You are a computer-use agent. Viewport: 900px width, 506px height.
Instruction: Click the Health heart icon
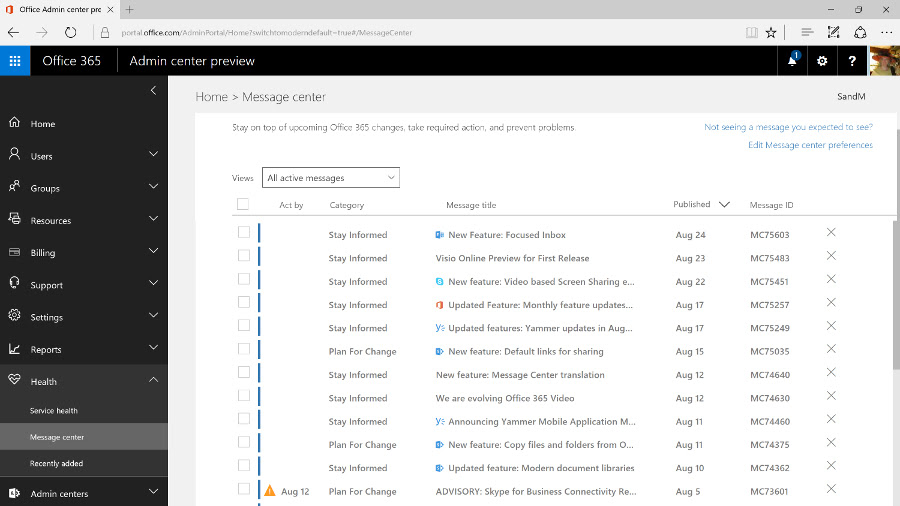pyautogui.click(x=14, y=380)
